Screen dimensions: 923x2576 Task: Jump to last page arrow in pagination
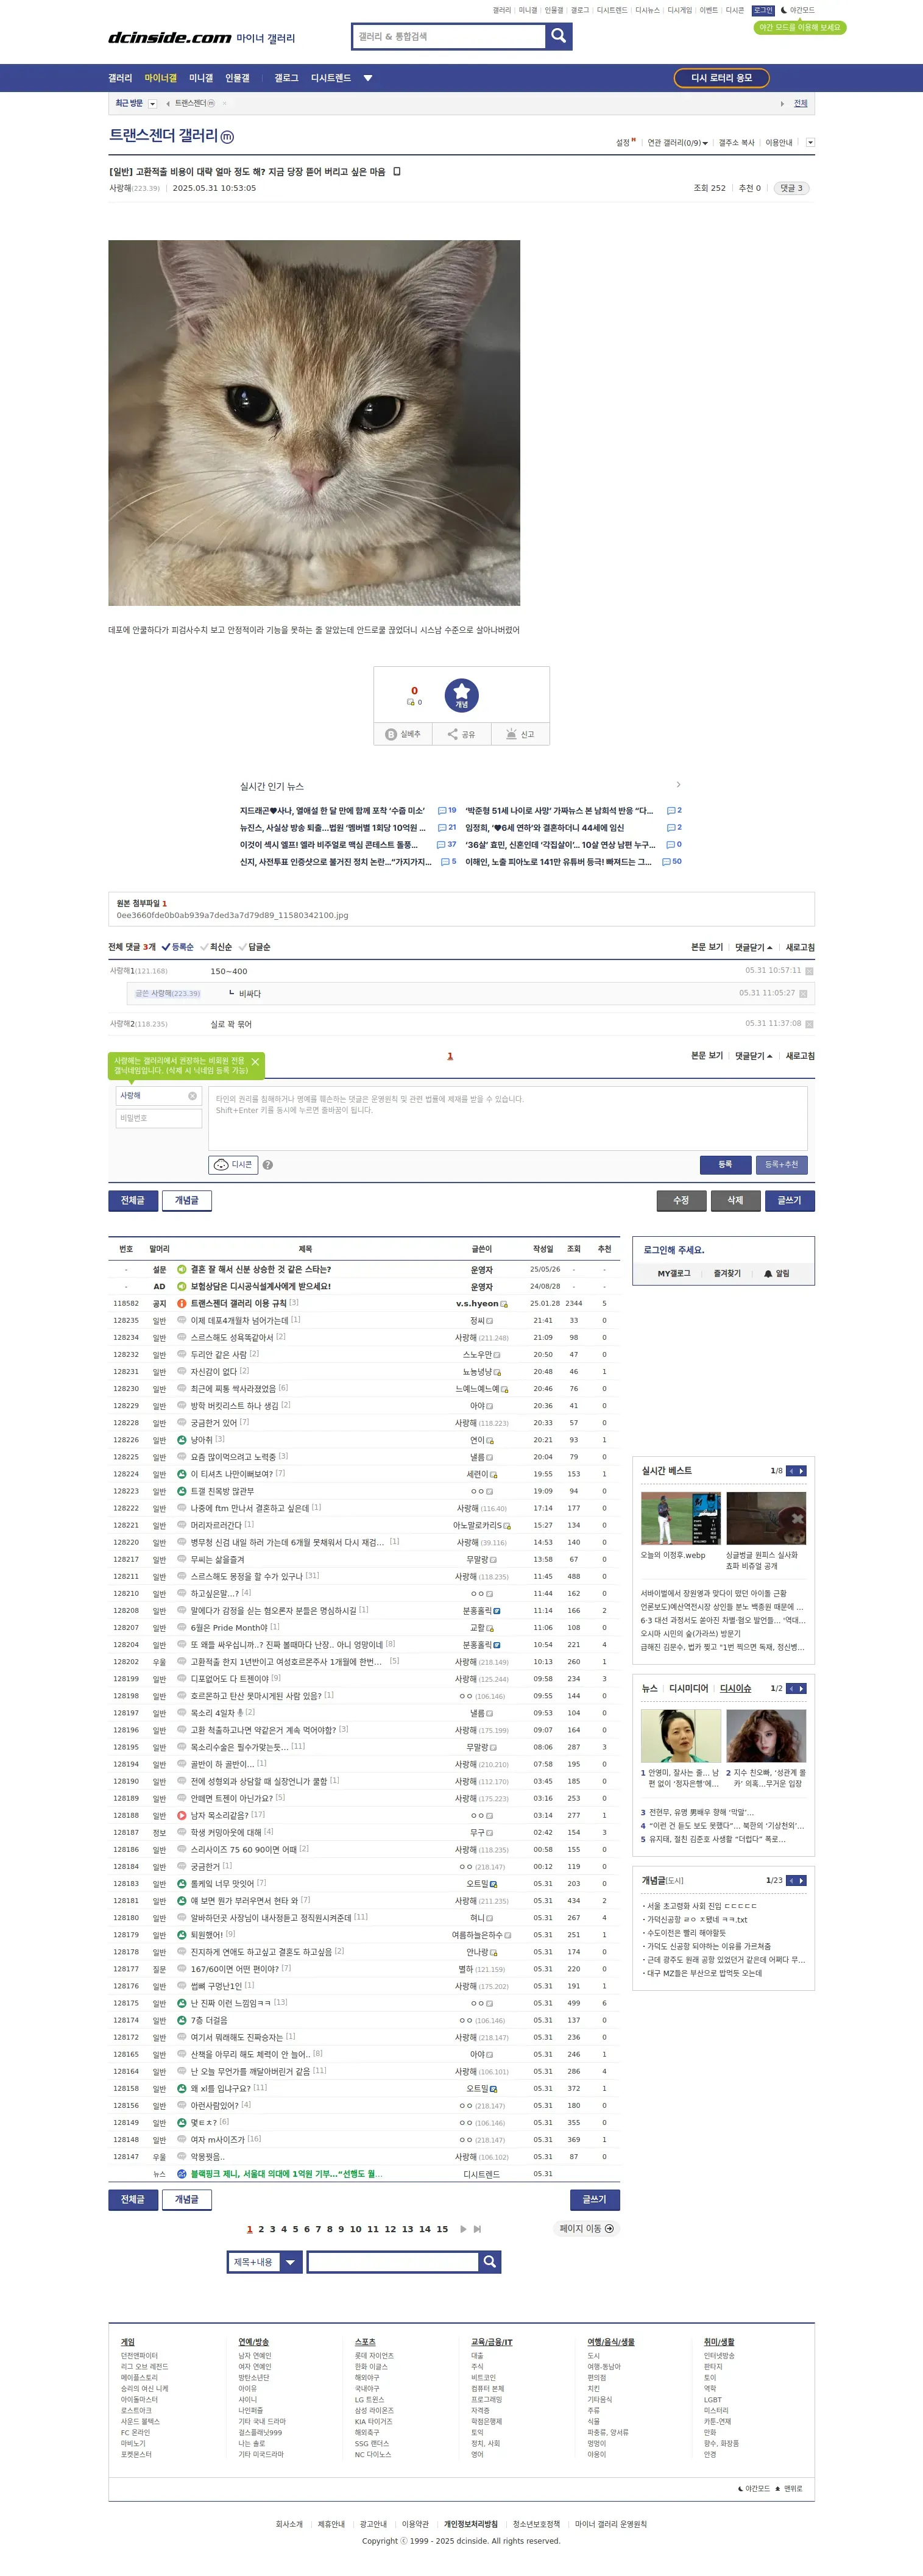tap(477, 2229)
